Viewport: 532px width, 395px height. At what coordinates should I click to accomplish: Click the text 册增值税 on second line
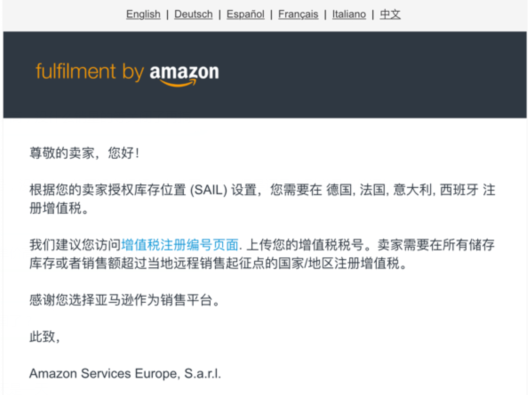coord(55,208)
